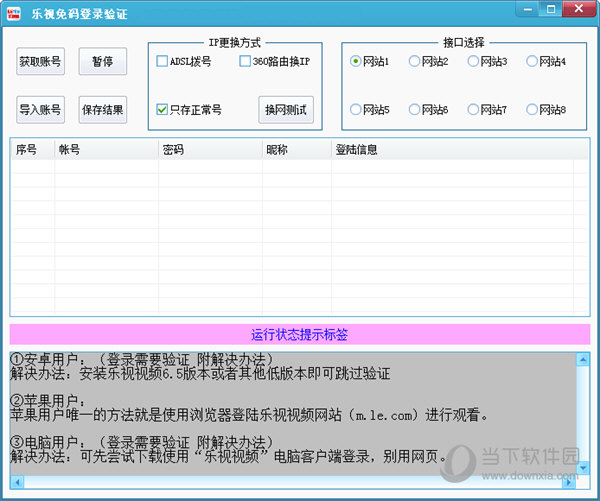Pick the 网站8 radio button
Viewport: 600px width, 501px height.
(x=532, y=109)
